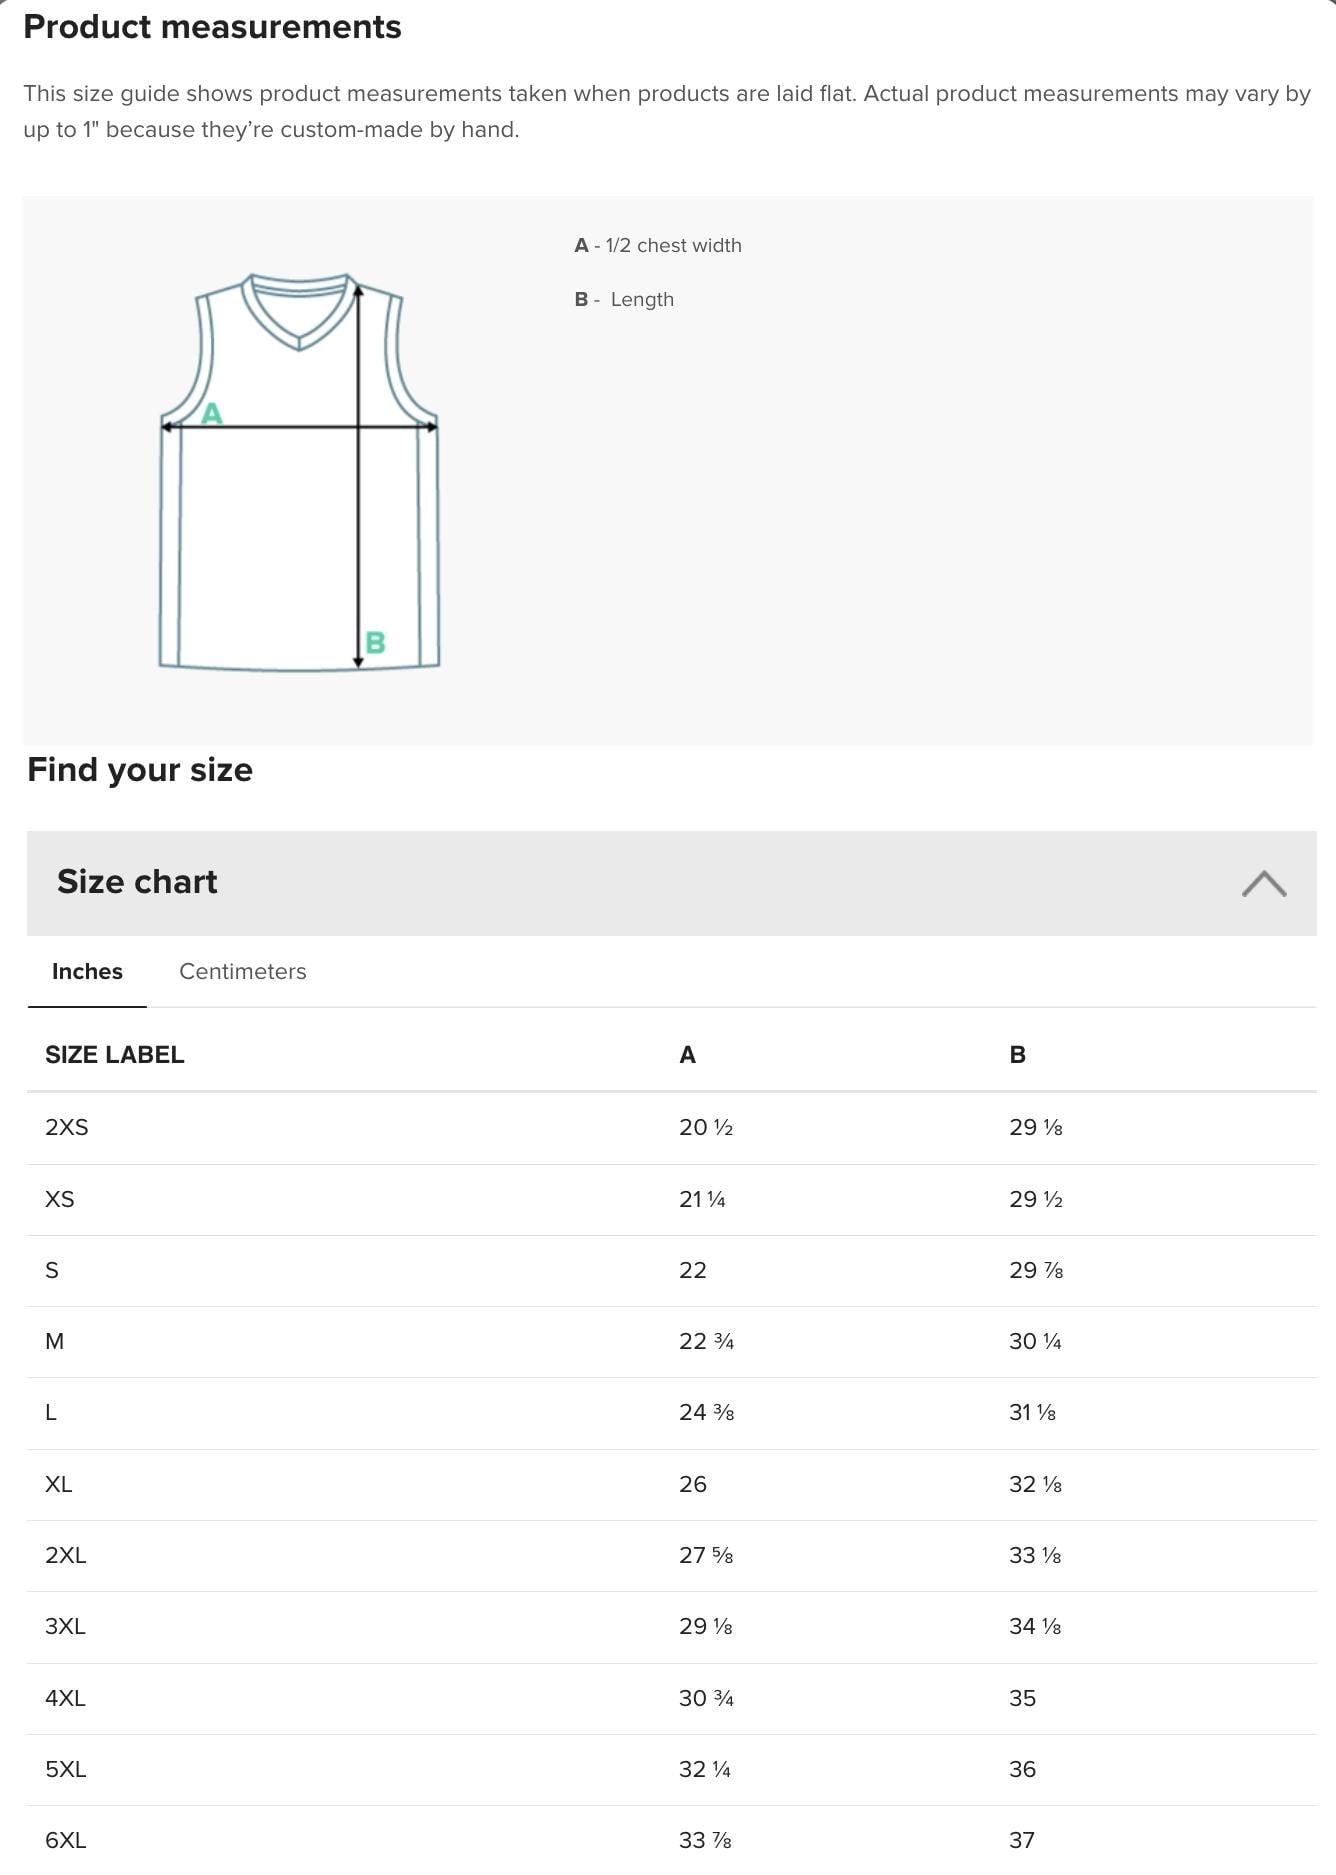This screenshot has height=1875, width=1336.
Task: Click the Size chart header title
Action: [137, 882]
